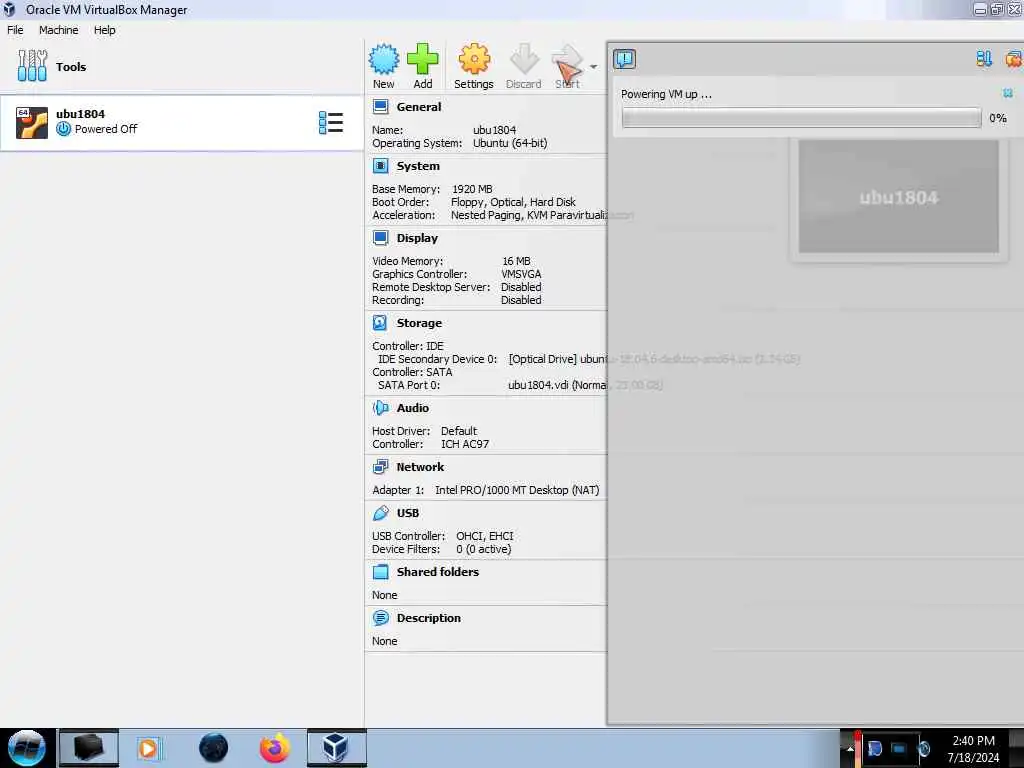Open the Machine menu
Viewport: 1024px width, 768px height.
58,30
